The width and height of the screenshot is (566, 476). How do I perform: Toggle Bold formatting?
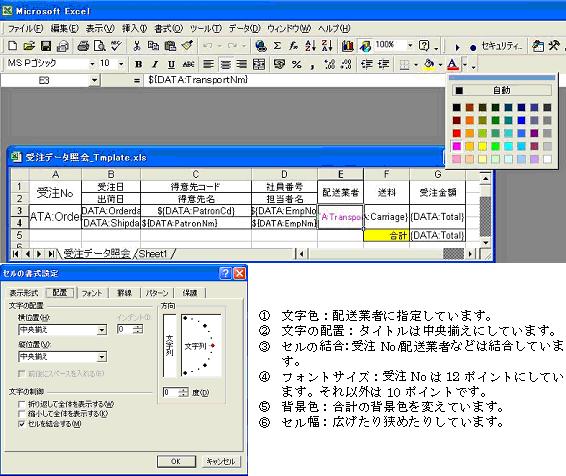[x=138, y=65]
